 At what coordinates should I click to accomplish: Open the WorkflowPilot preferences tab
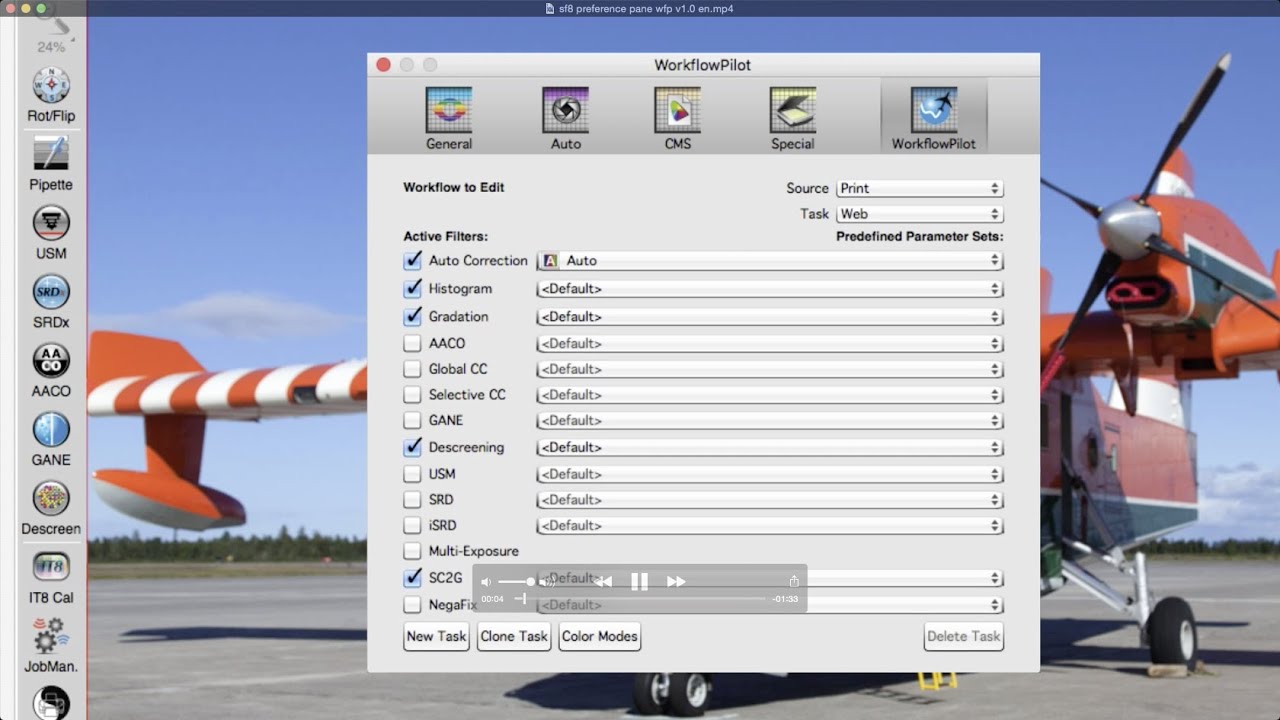934,118
